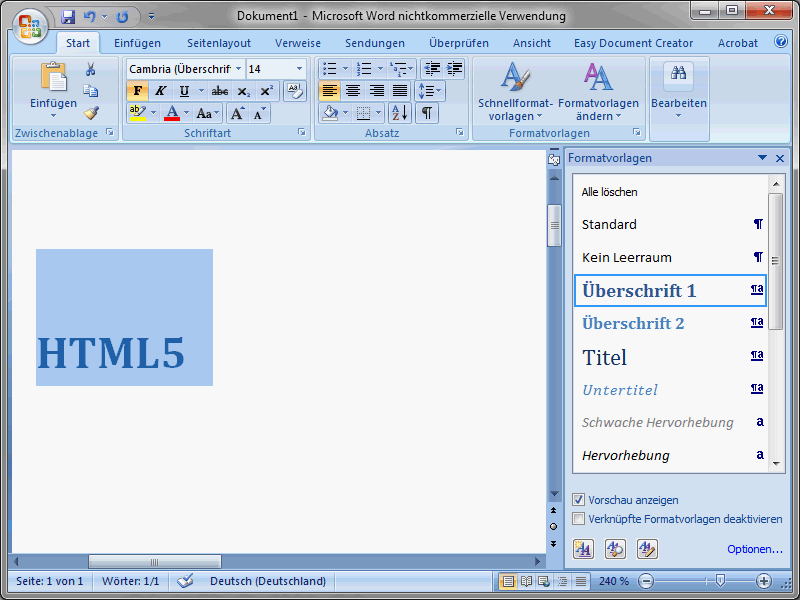Toggle left text alignment
The height and width of the screenshot is (600, 800).
point(330,91)
